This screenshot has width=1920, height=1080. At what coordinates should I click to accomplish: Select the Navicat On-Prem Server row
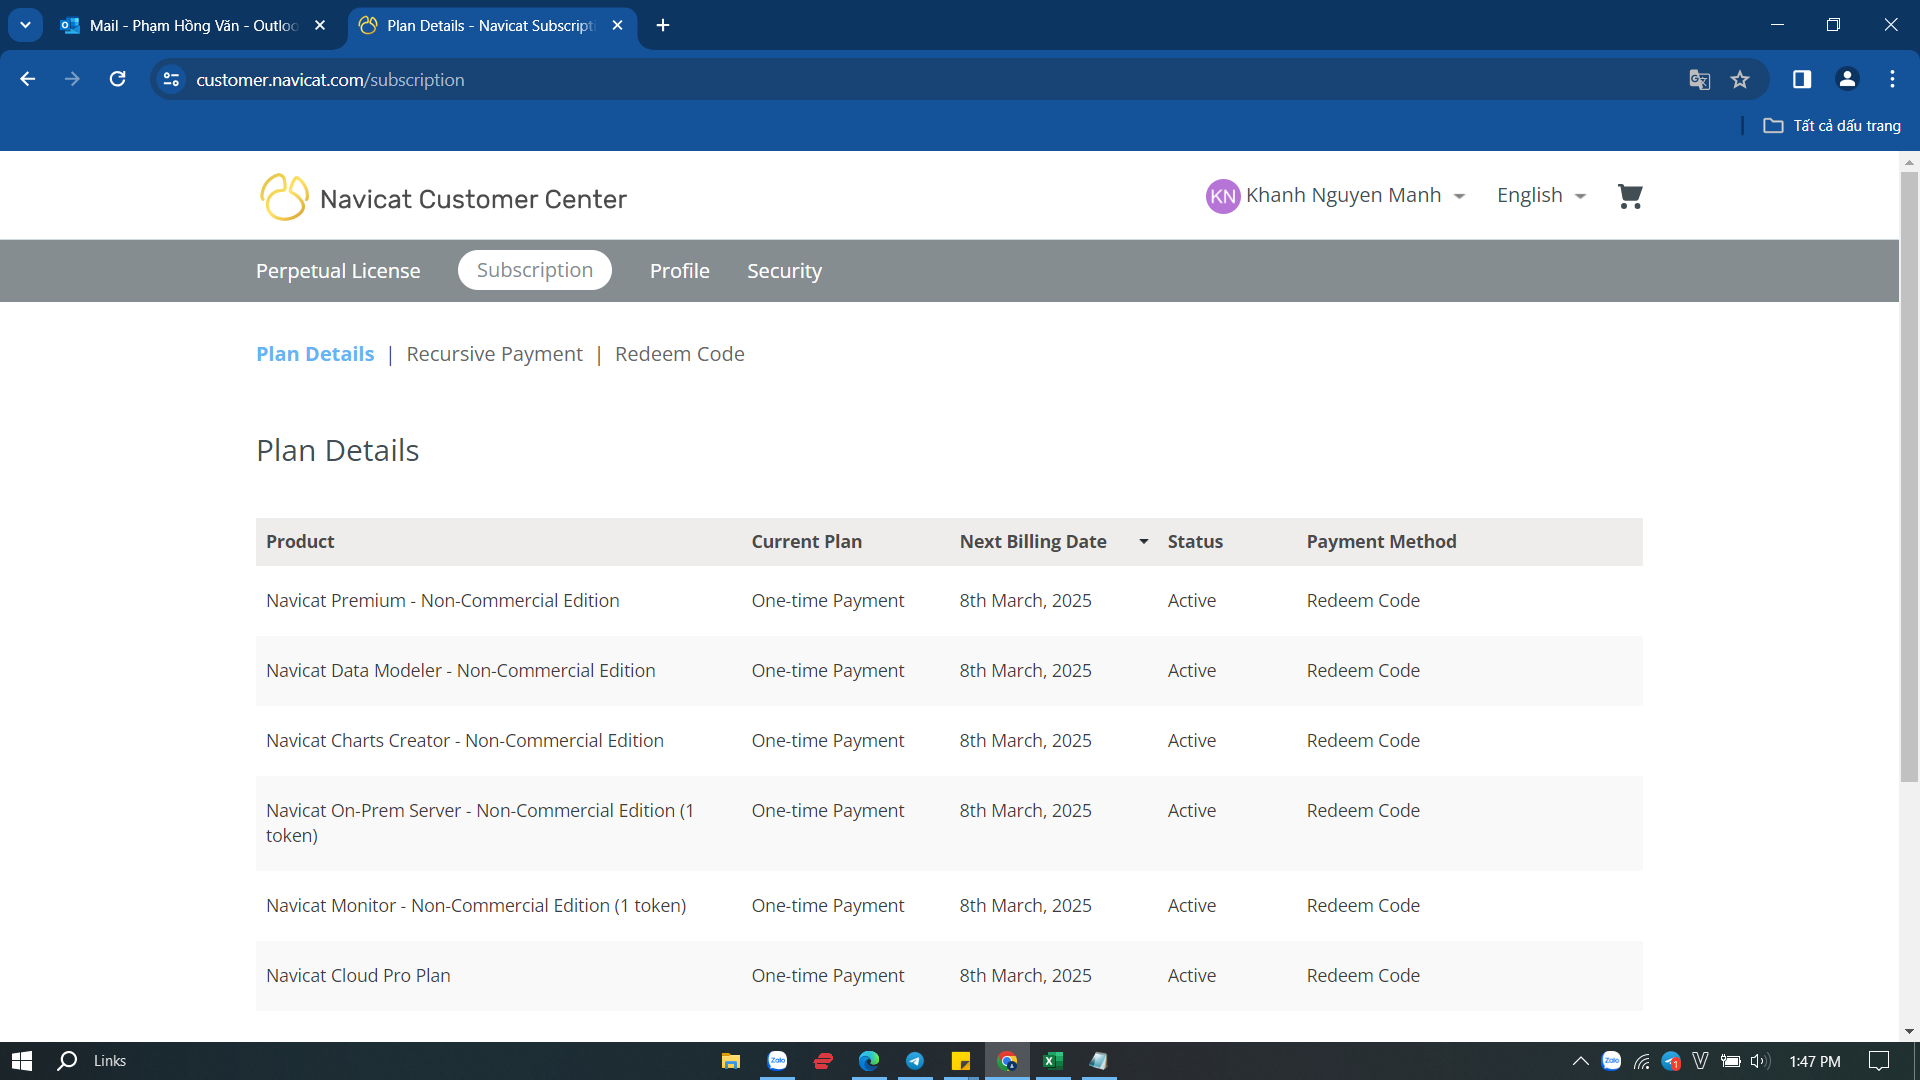(949, 823)
